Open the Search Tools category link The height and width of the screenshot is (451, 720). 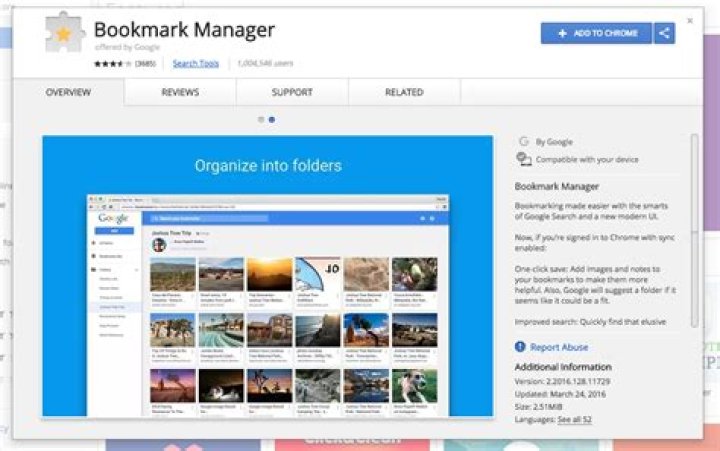point(196,63)
